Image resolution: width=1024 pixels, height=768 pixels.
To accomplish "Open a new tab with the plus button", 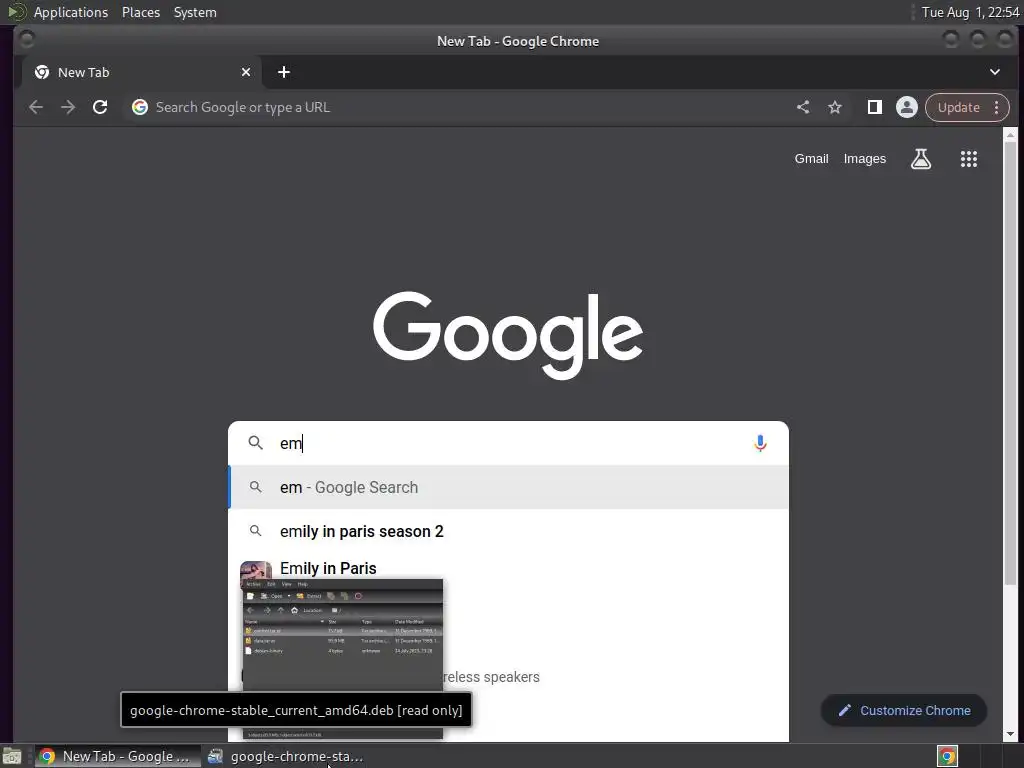I will coord(283,72).
